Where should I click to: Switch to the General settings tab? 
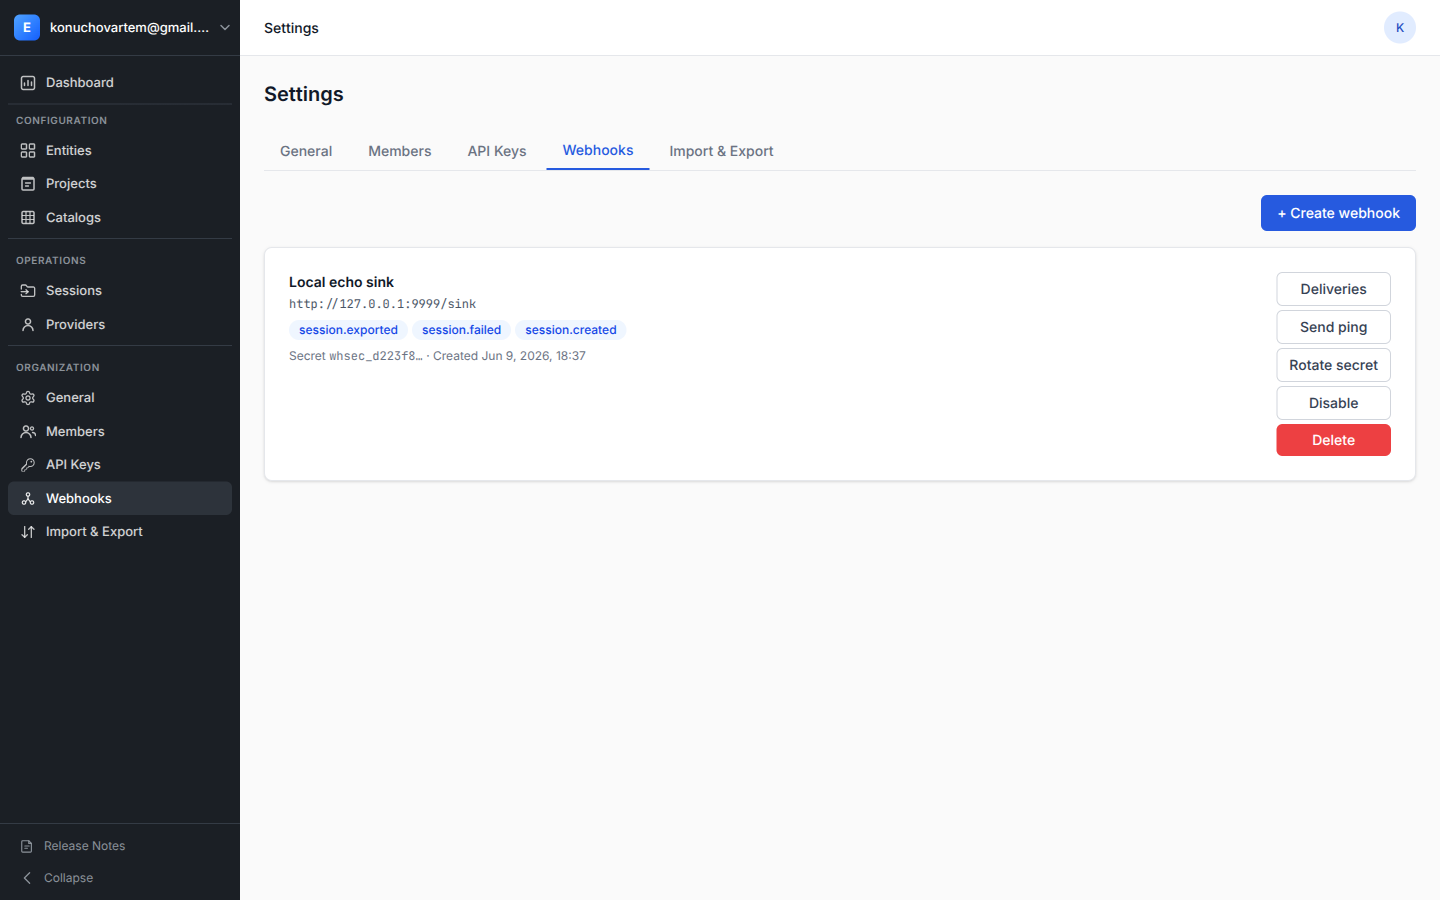[306, 151]
